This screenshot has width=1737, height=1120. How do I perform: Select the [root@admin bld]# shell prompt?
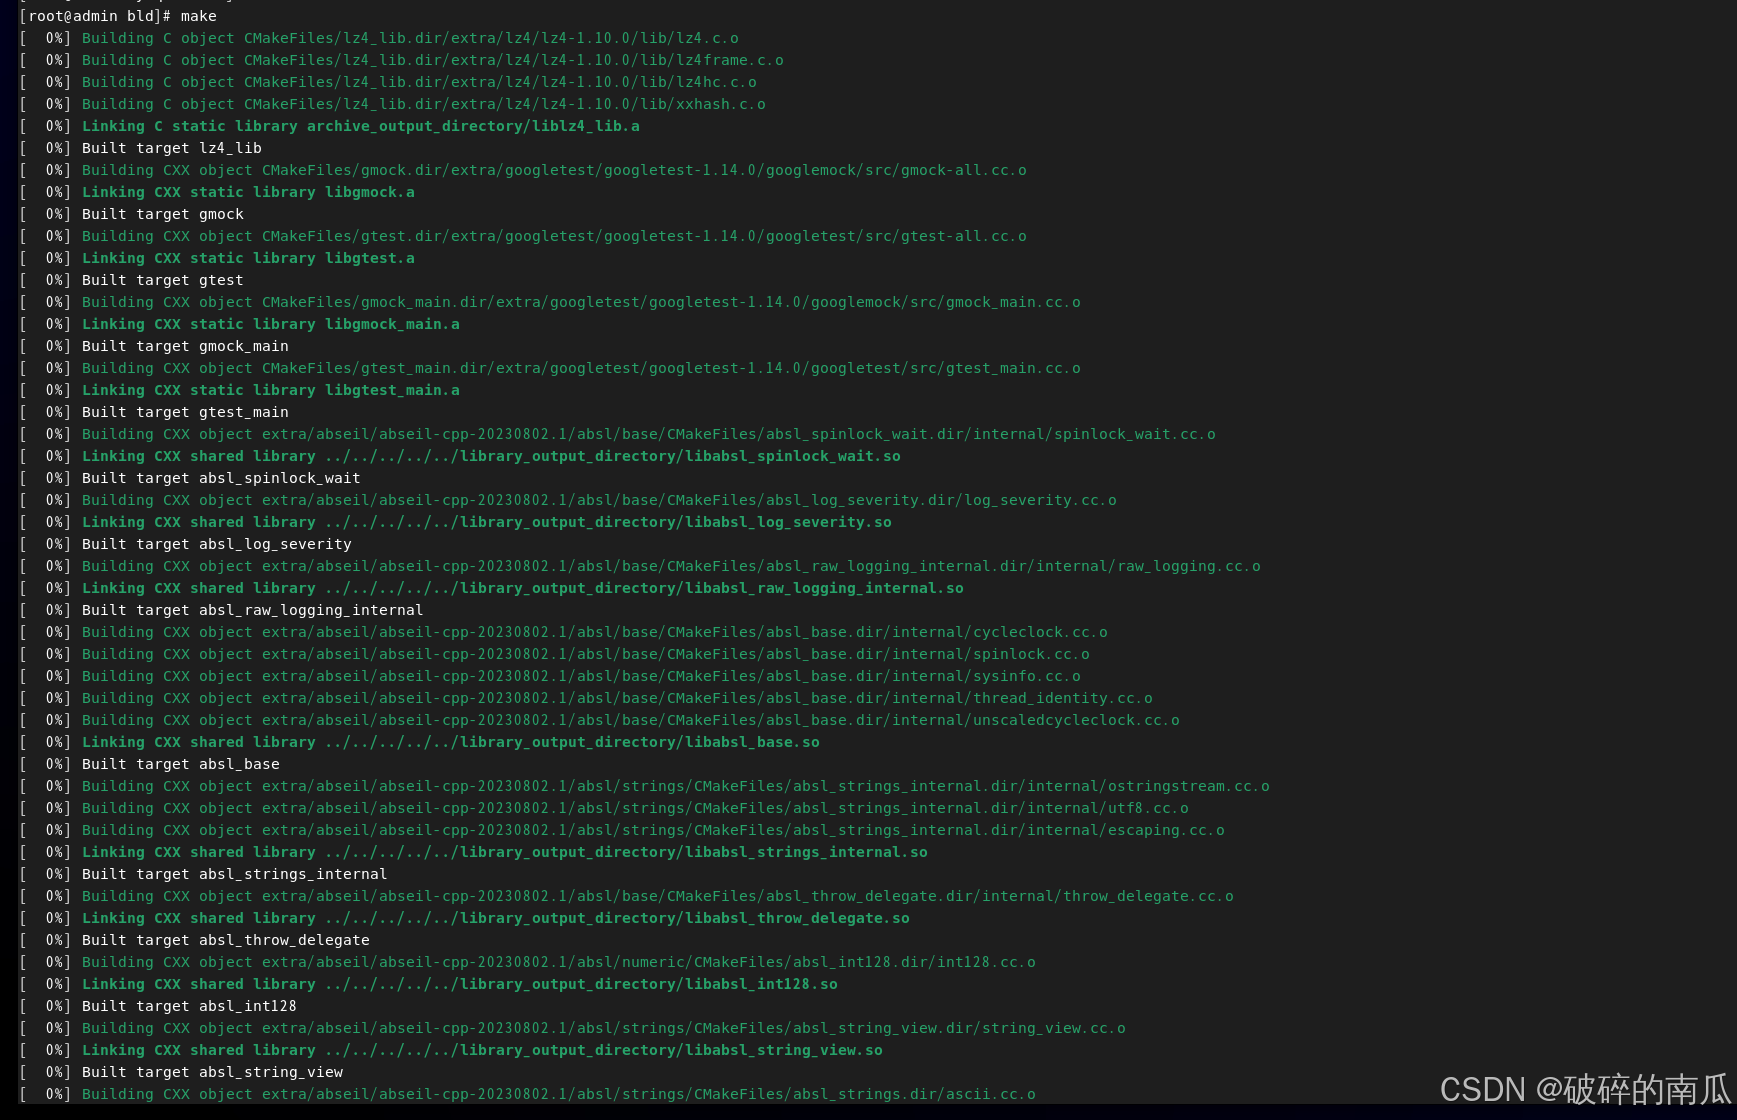(x=93, y=16)
